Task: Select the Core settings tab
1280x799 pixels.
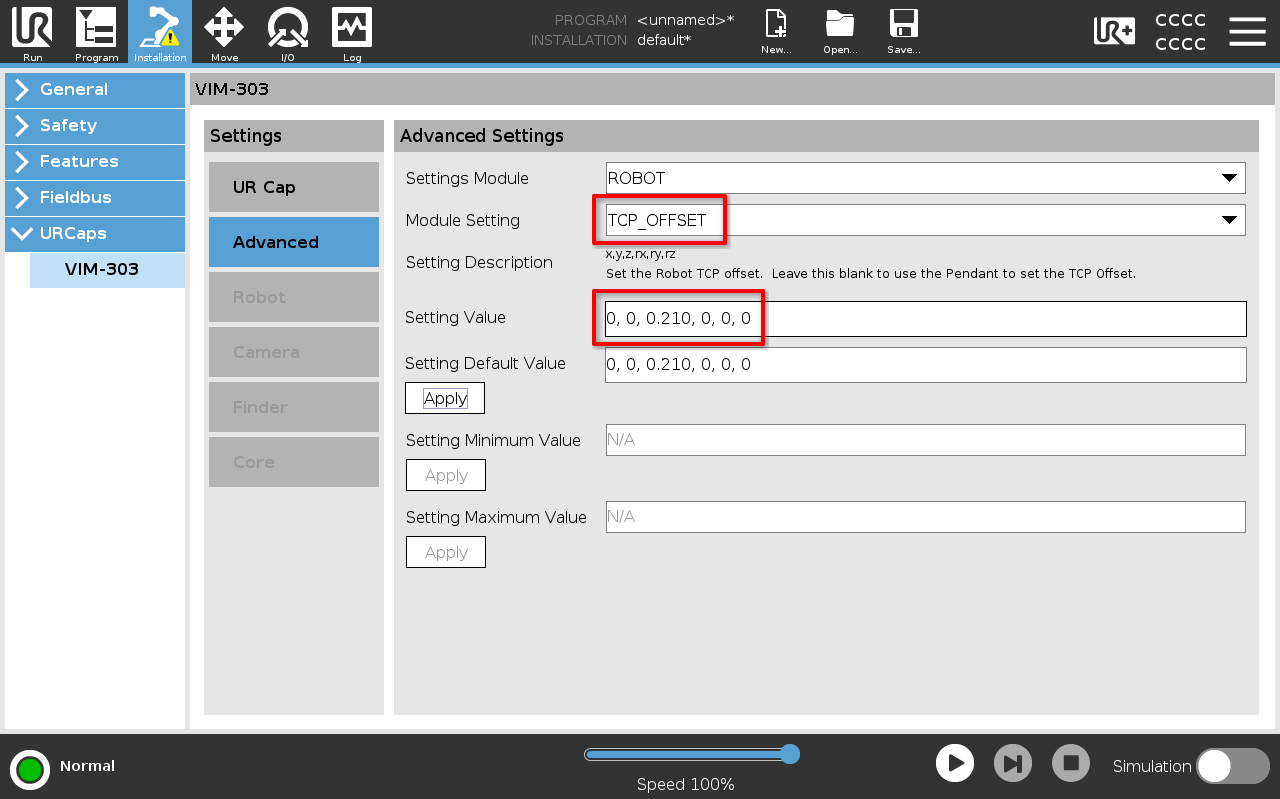Action: [x=294, y=462]
